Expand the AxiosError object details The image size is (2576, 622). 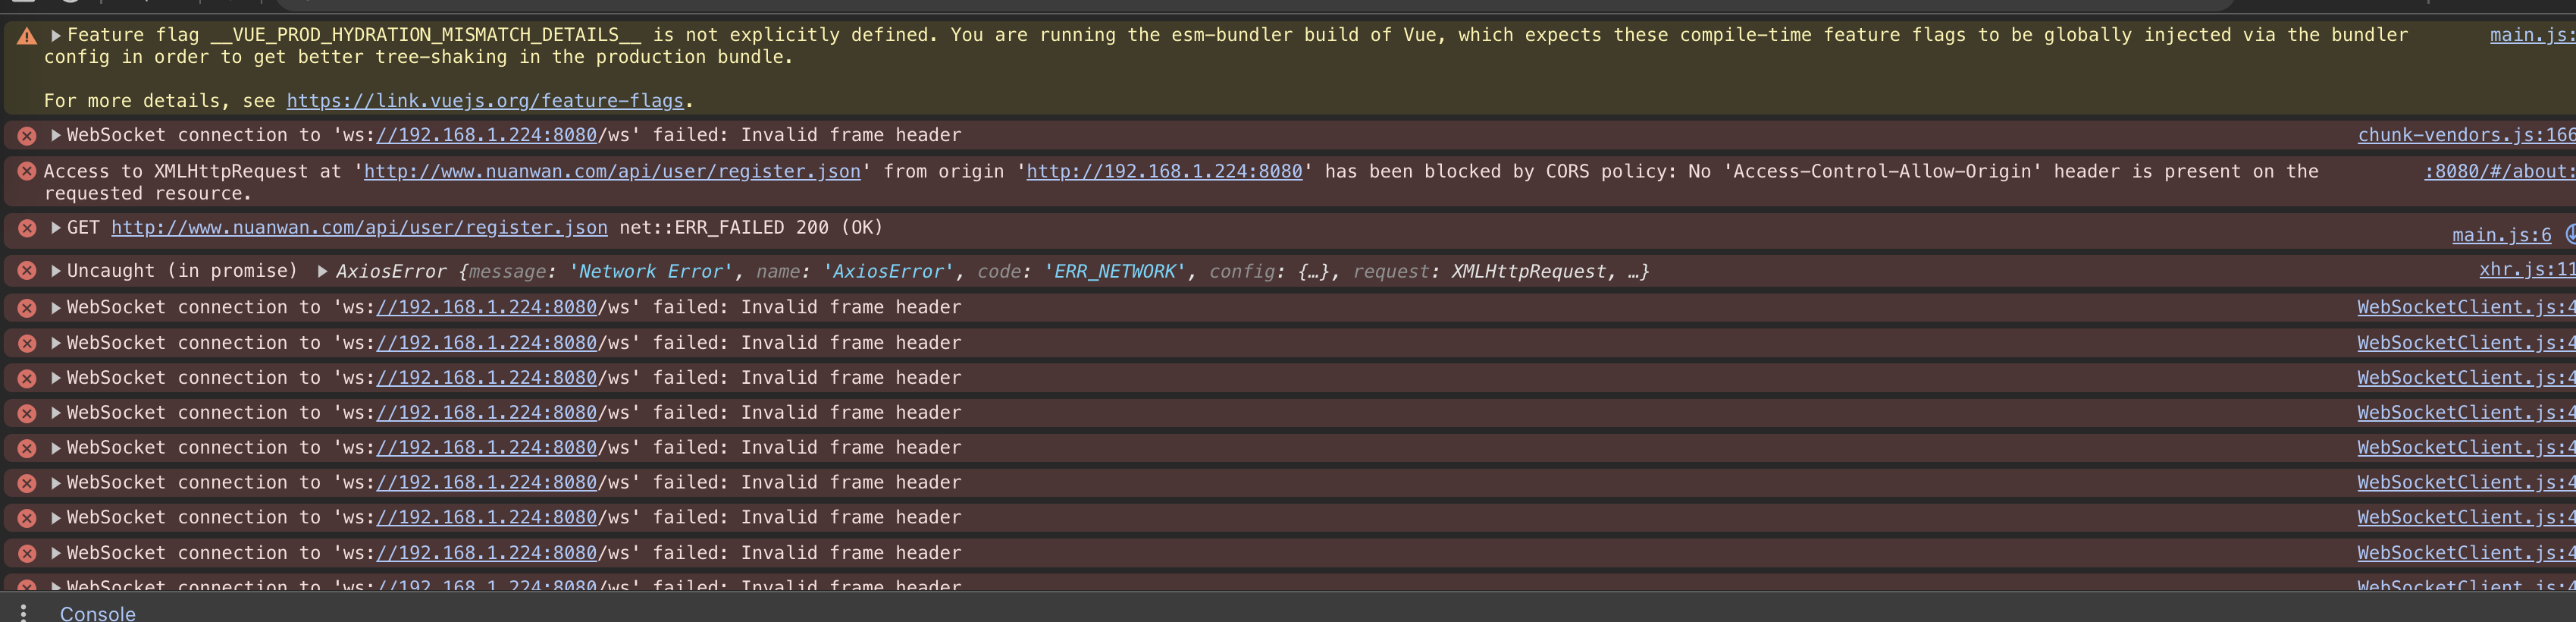(322, 271)
